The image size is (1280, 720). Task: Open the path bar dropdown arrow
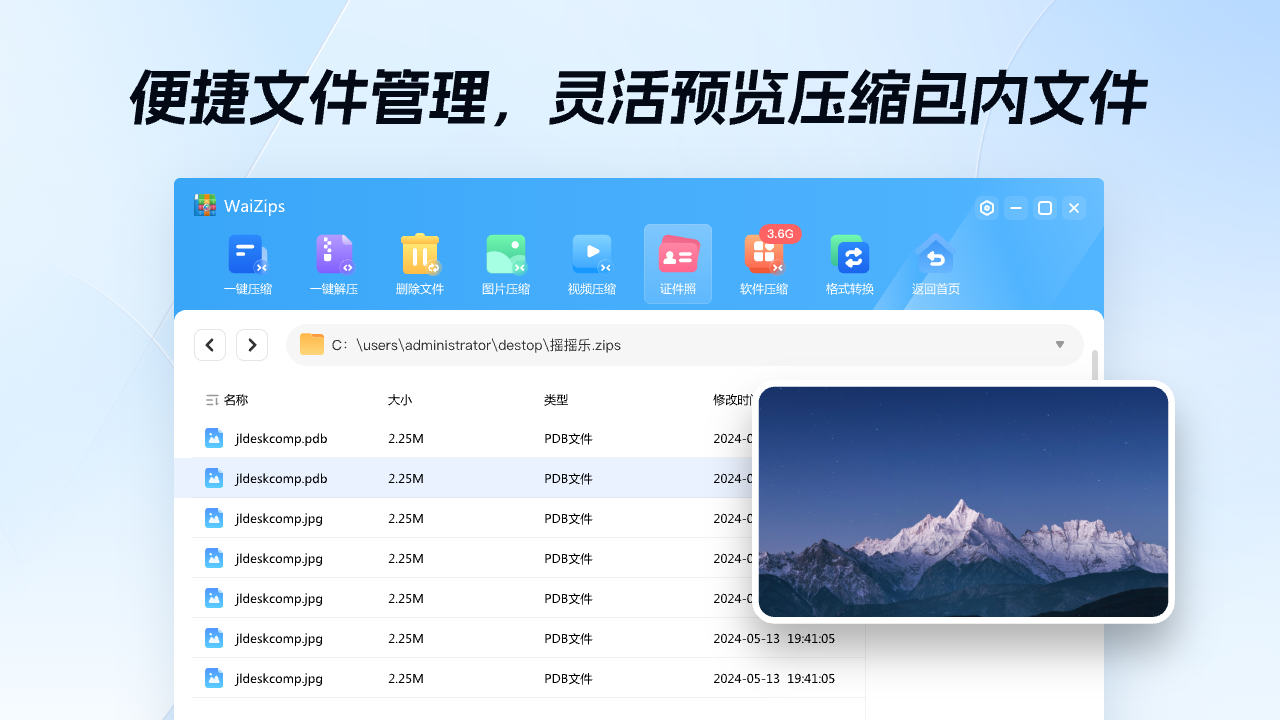1059,344
